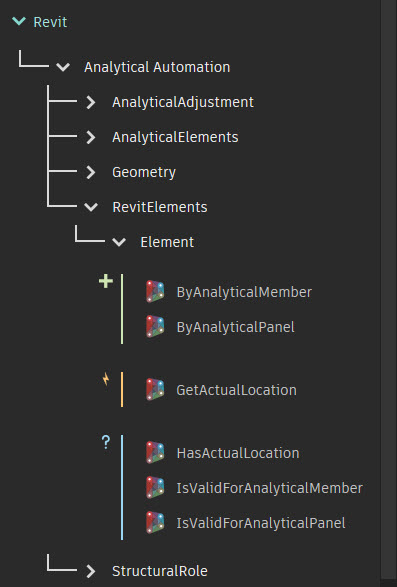Place the HasActualLocation node text
The image size is (397, 587).
238,453
